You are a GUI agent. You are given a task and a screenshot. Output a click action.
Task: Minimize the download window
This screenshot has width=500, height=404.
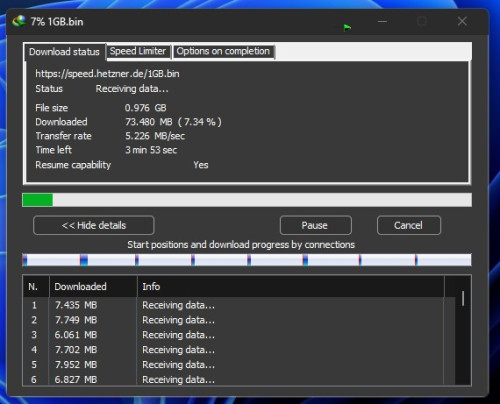[382, 22]
